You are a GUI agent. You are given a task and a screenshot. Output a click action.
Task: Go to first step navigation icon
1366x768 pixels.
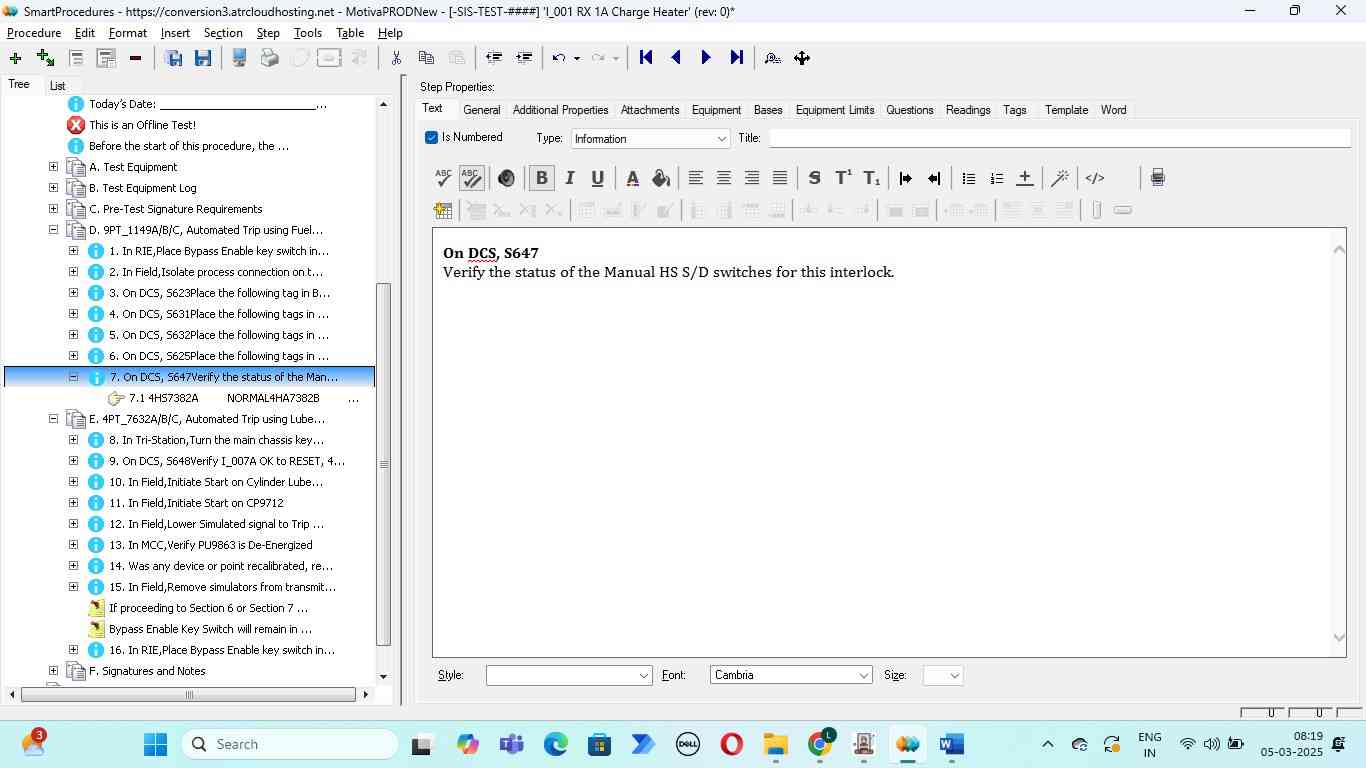[646, 58]
